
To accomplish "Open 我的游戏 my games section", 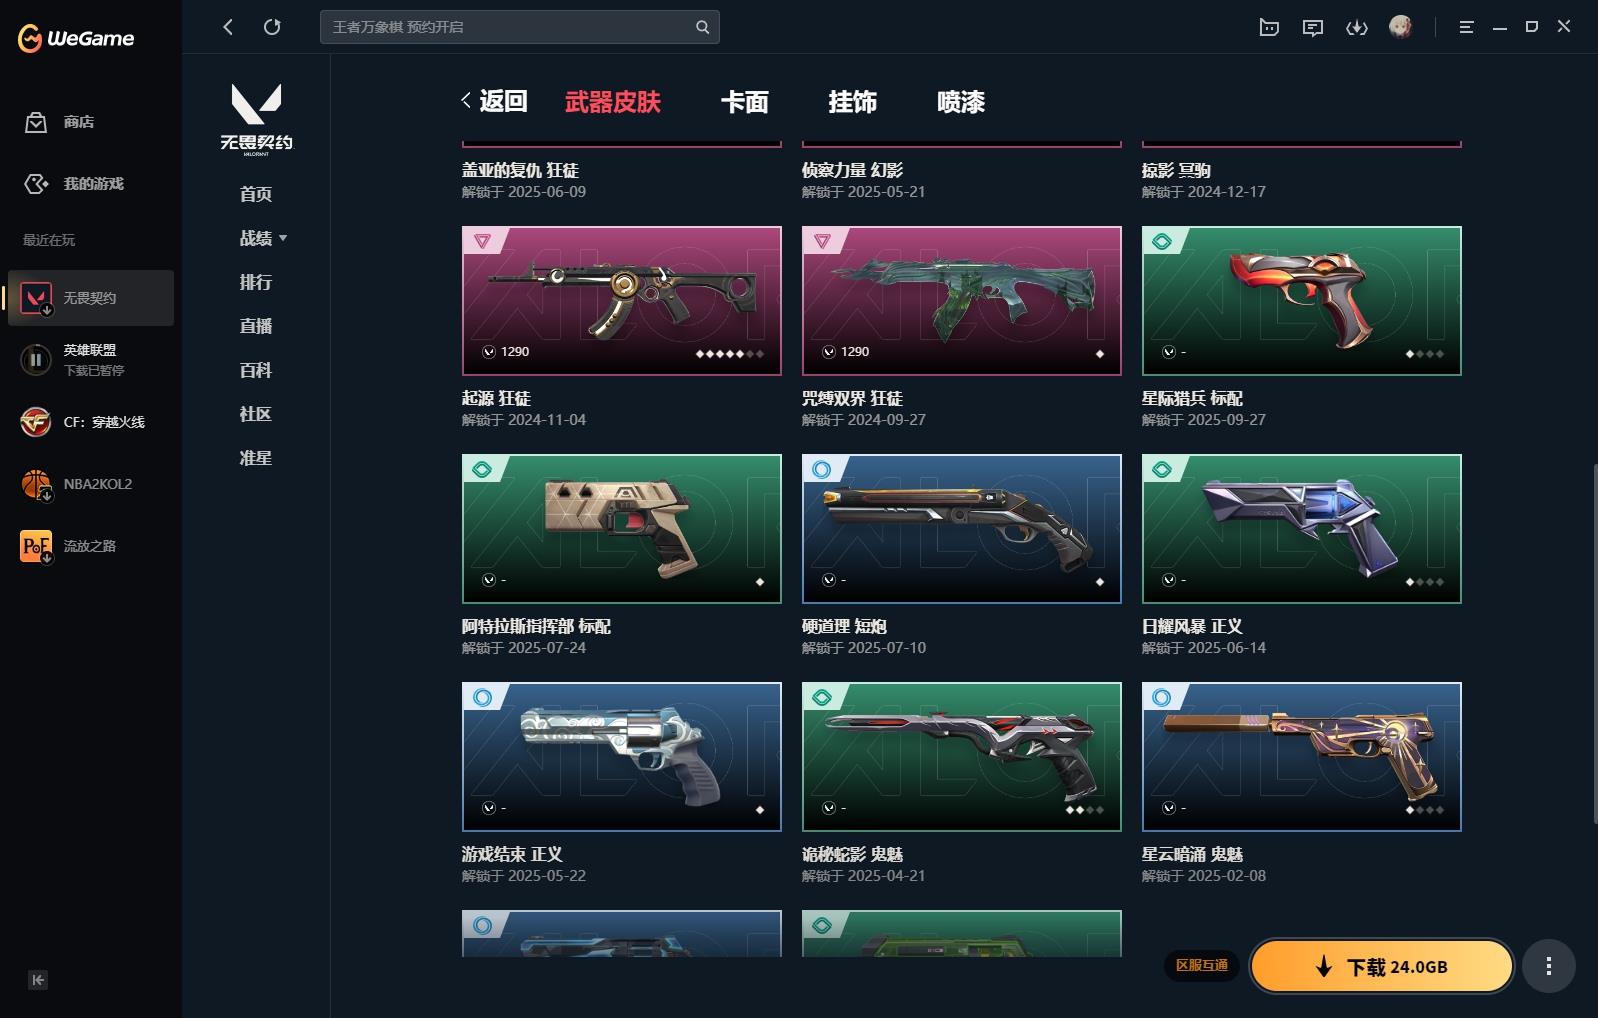I will coord(74,184).
